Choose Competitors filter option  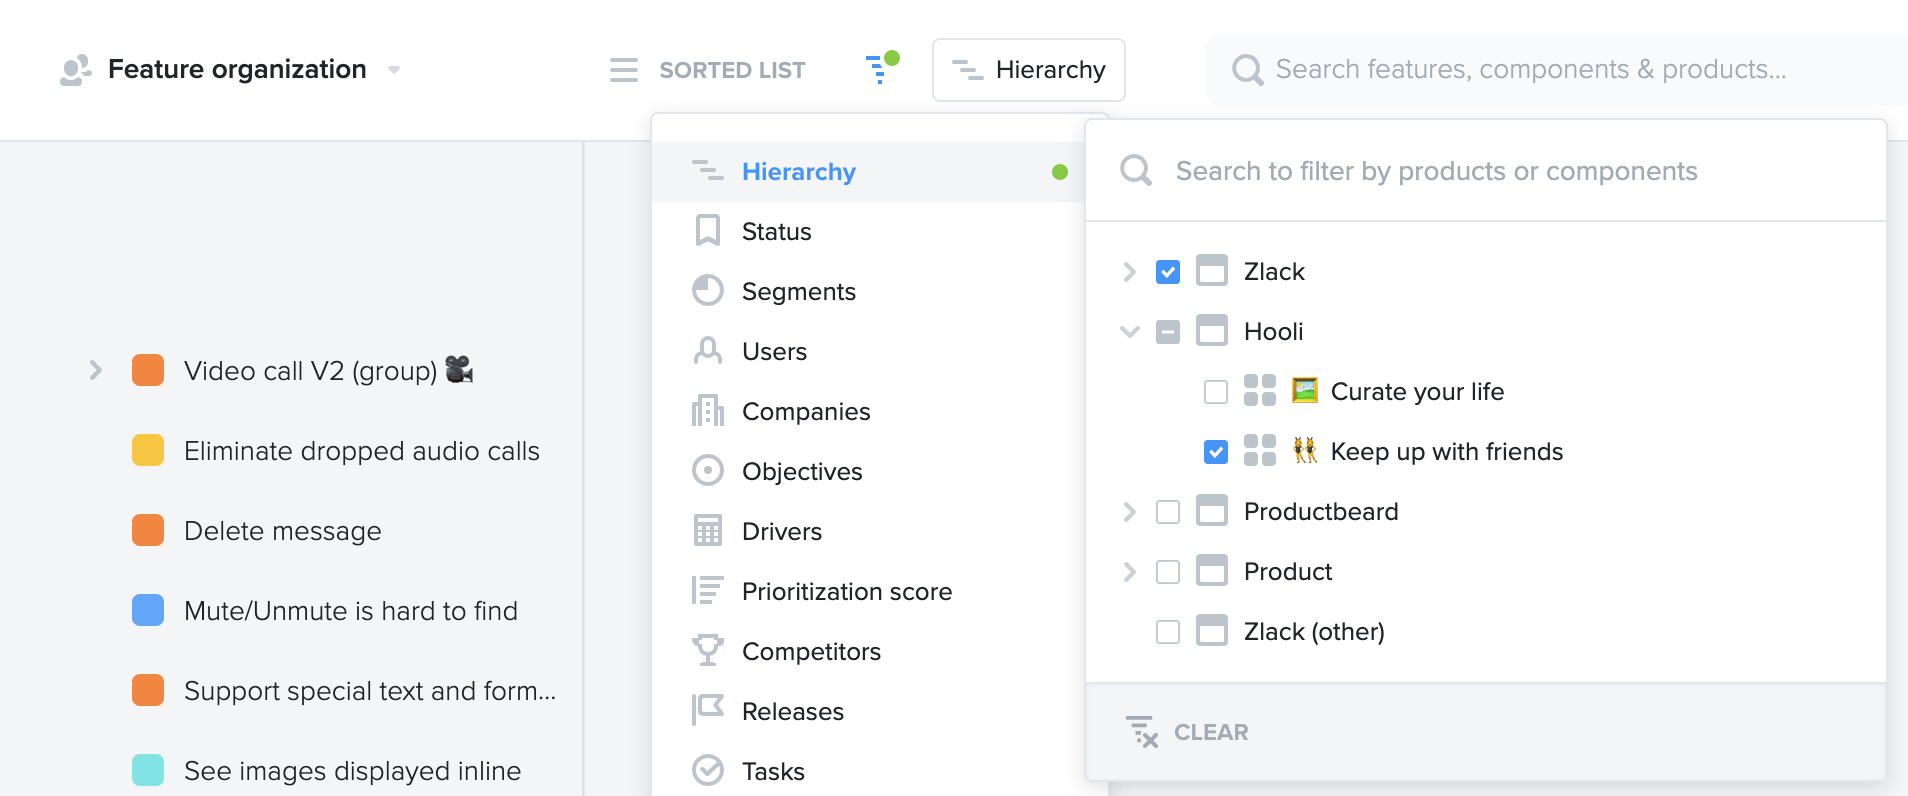869,652
